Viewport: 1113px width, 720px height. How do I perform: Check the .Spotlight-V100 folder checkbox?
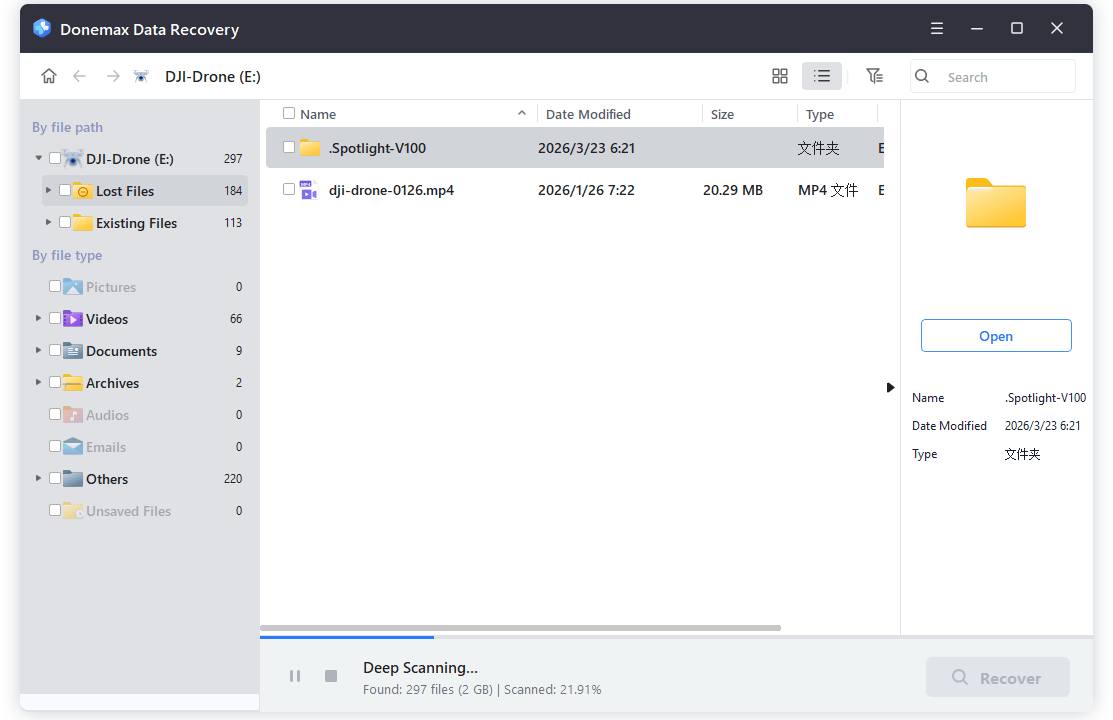click(x=289, y=148)
